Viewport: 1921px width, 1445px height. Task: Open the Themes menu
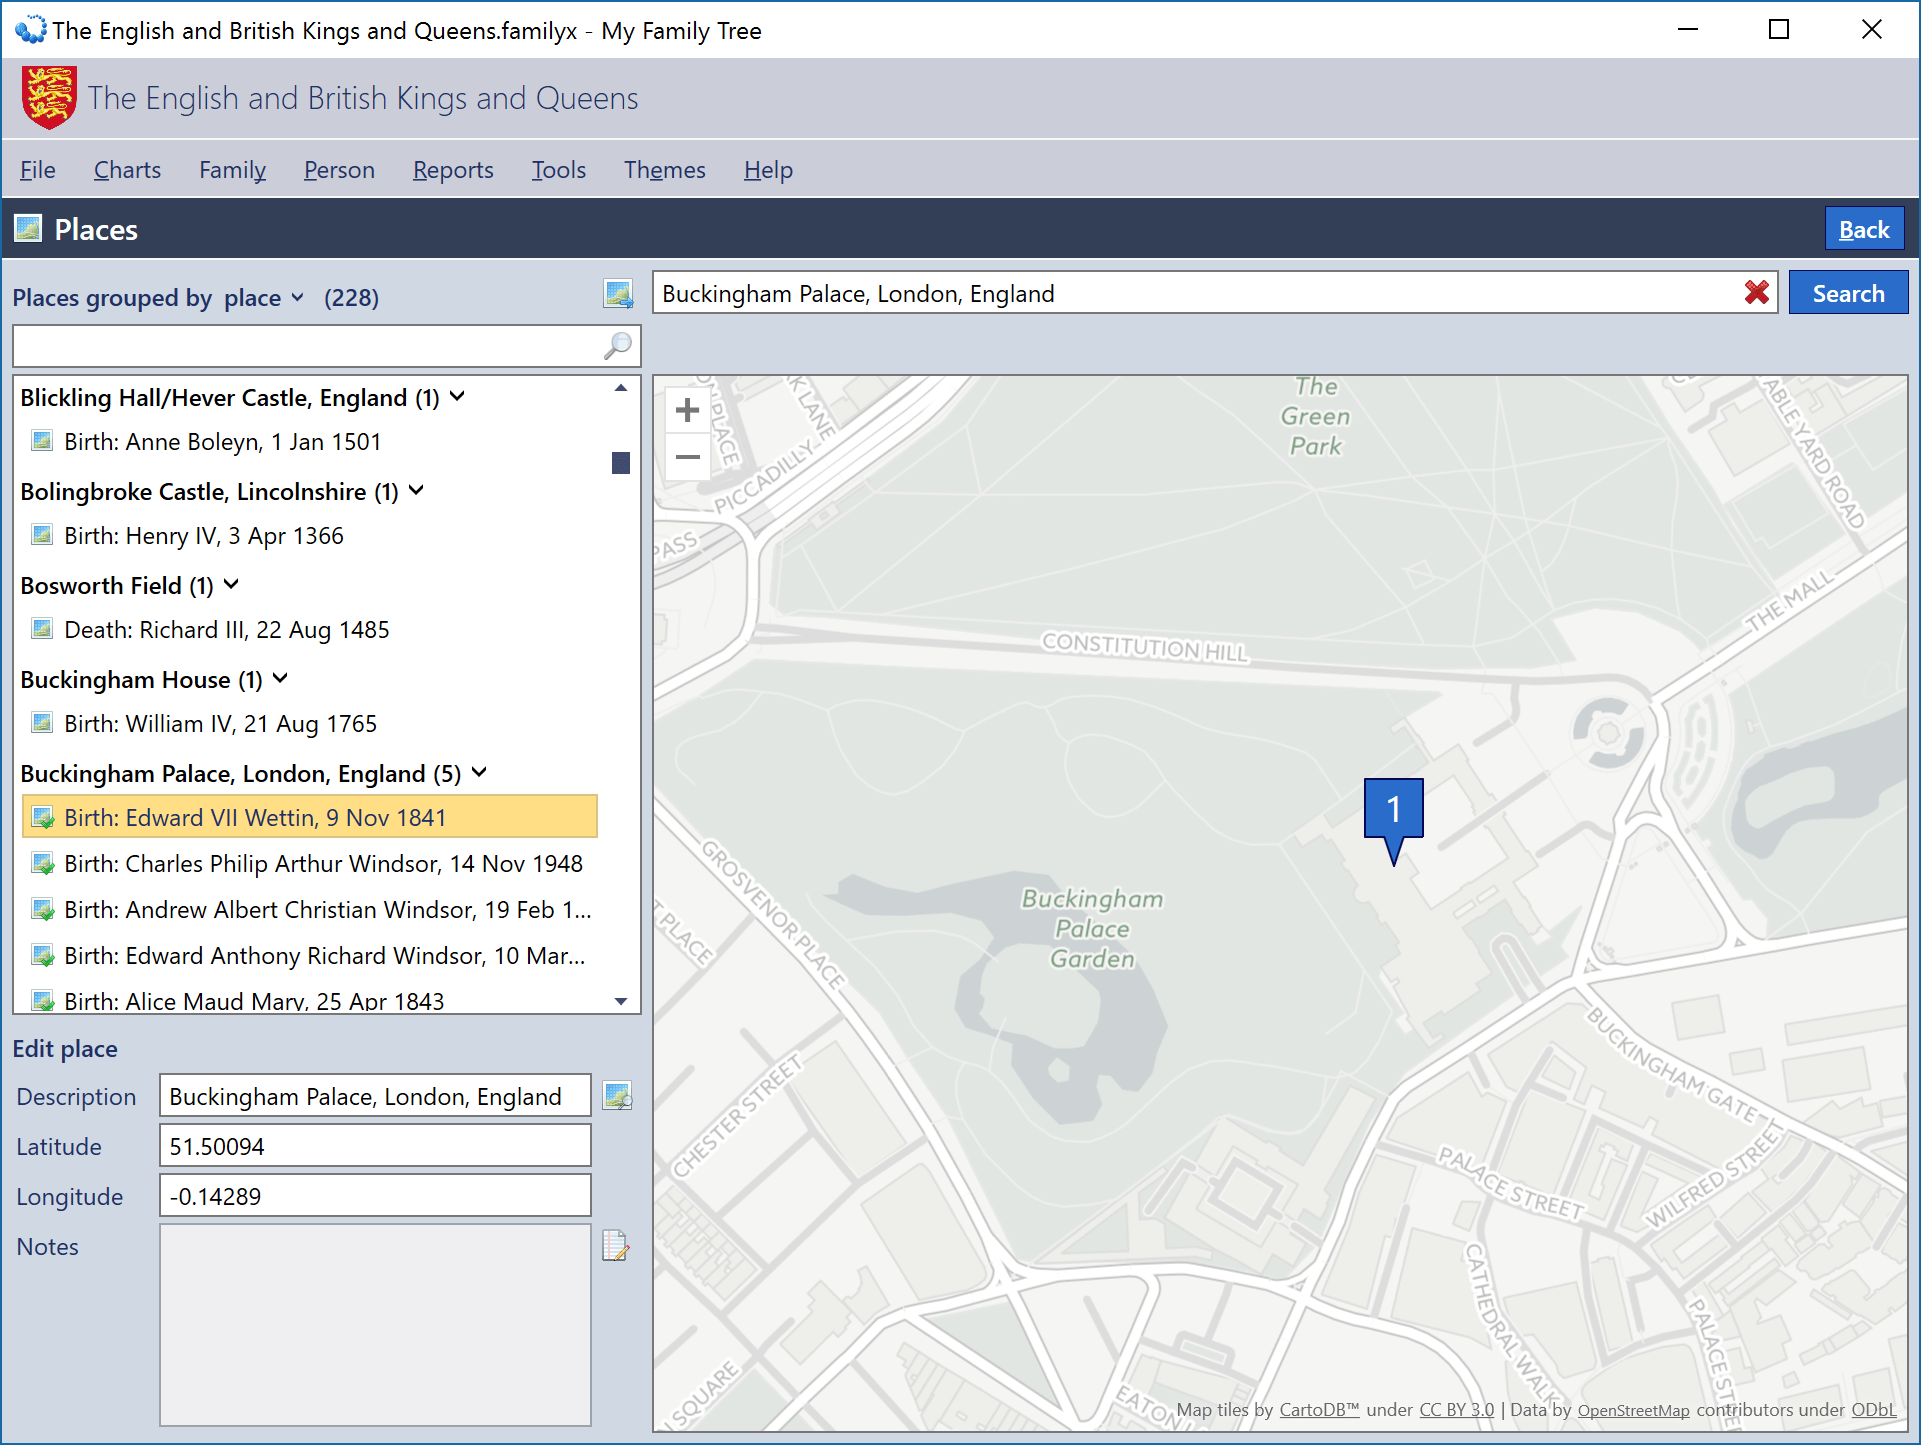(x=664, y=170)
